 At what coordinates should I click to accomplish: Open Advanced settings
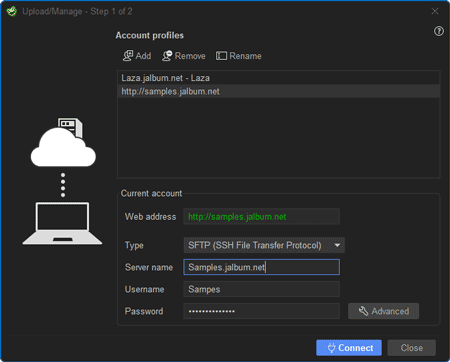click(x=383, y=311)
